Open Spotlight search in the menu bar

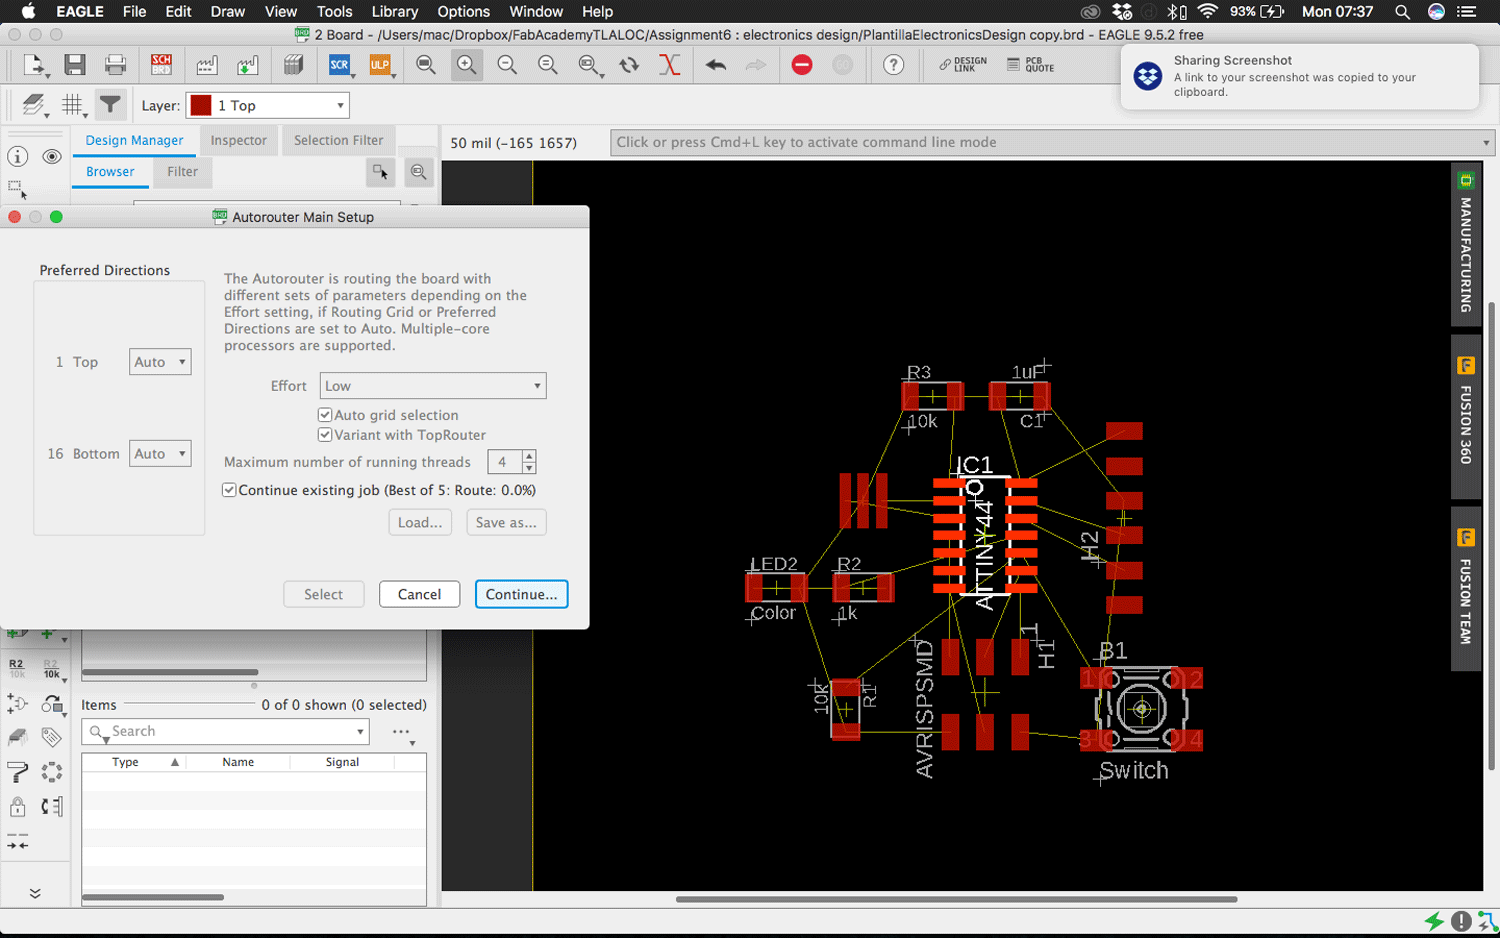(1403, 12)
